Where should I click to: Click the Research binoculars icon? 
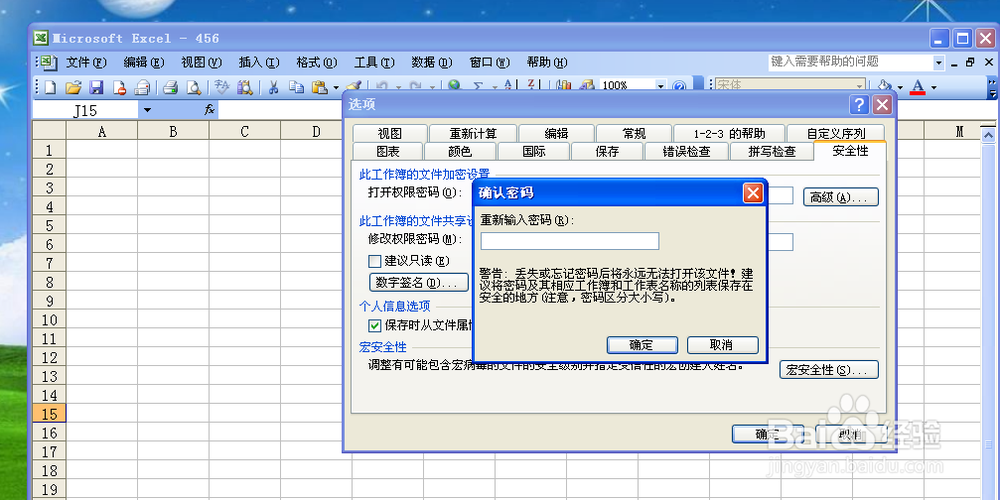coord(245,87)
